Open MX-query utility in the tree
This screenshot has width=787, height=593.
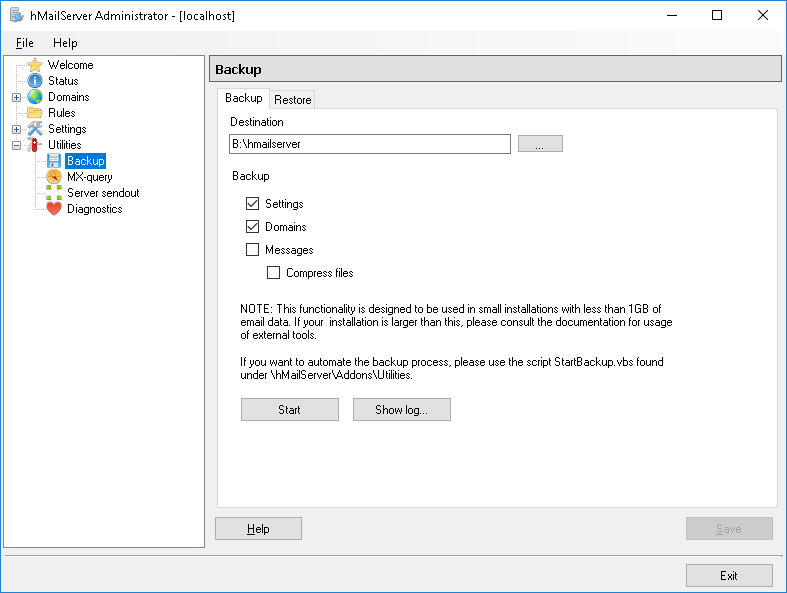(x=90, y=177)
